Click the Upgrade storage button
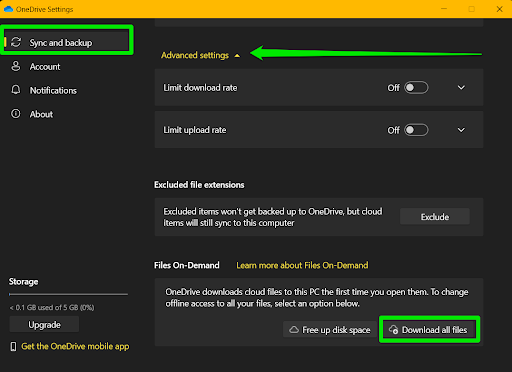Viewport: 512px width, 372px height. click(x=44, y=324)
